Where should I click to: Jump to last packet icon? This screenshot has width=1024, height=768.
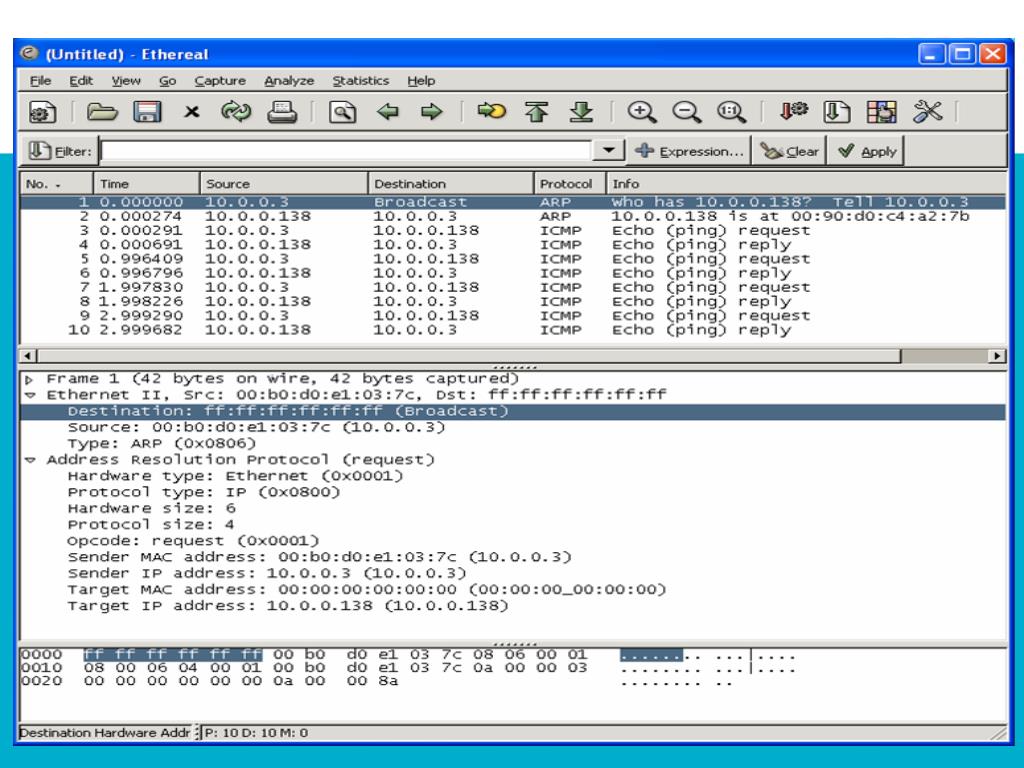click(x=581, y=112)
